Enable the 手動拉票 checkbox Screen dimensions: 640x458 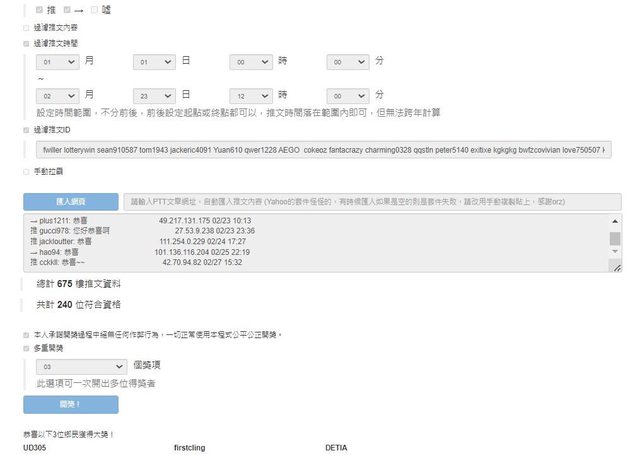tap(27, 172)
